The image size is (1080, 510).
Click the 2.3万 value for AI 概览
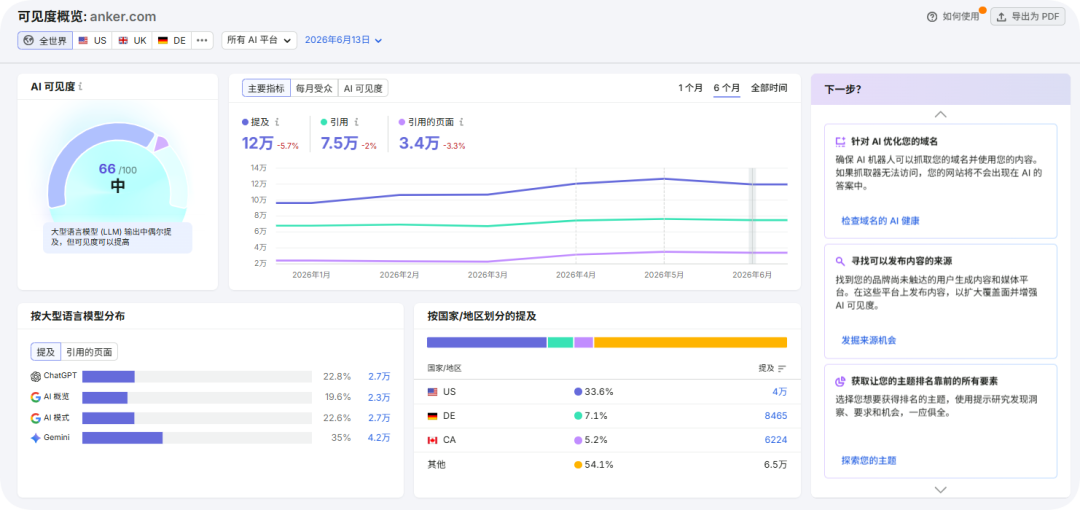tap(379, 397)
